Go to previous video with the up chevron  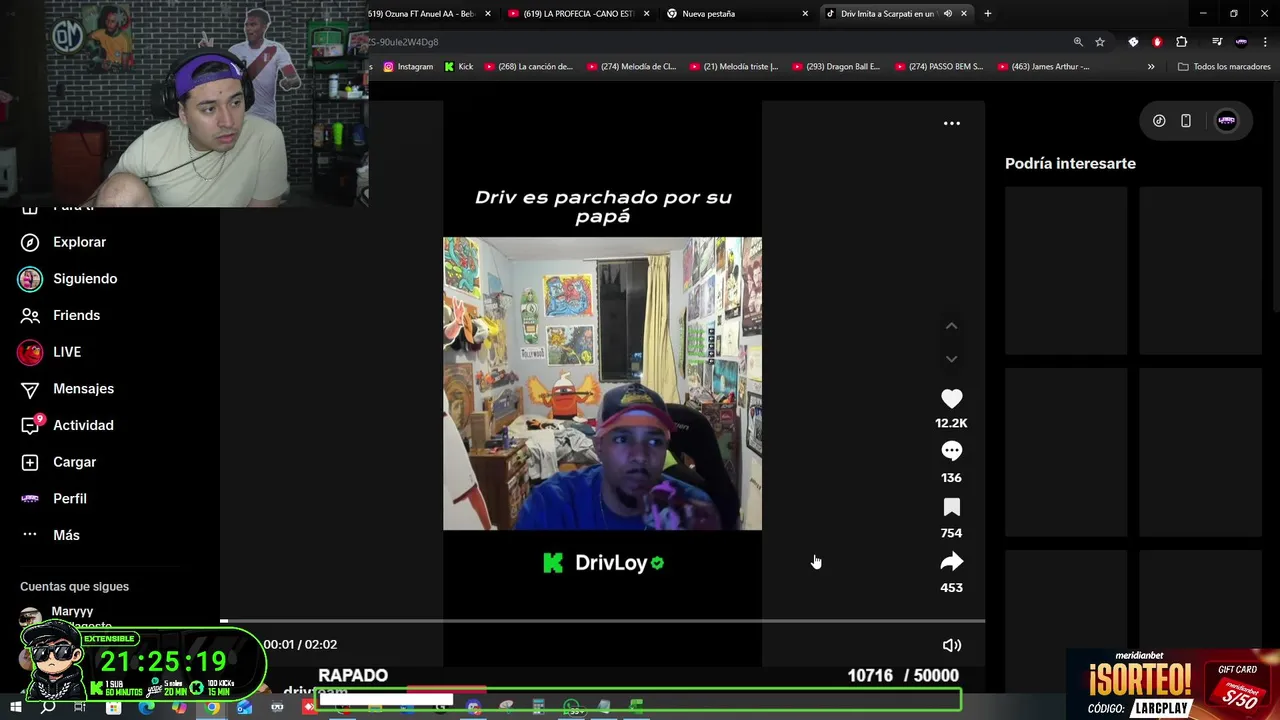tap(951, 326)
